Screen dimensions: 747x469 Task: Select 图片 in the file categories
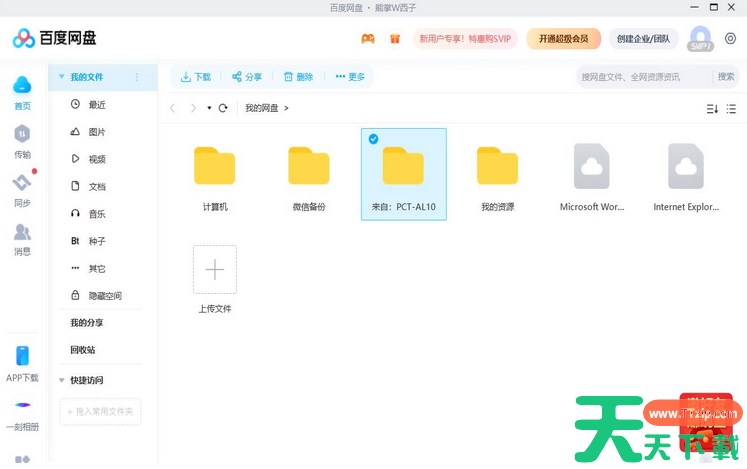click(97, 132)
